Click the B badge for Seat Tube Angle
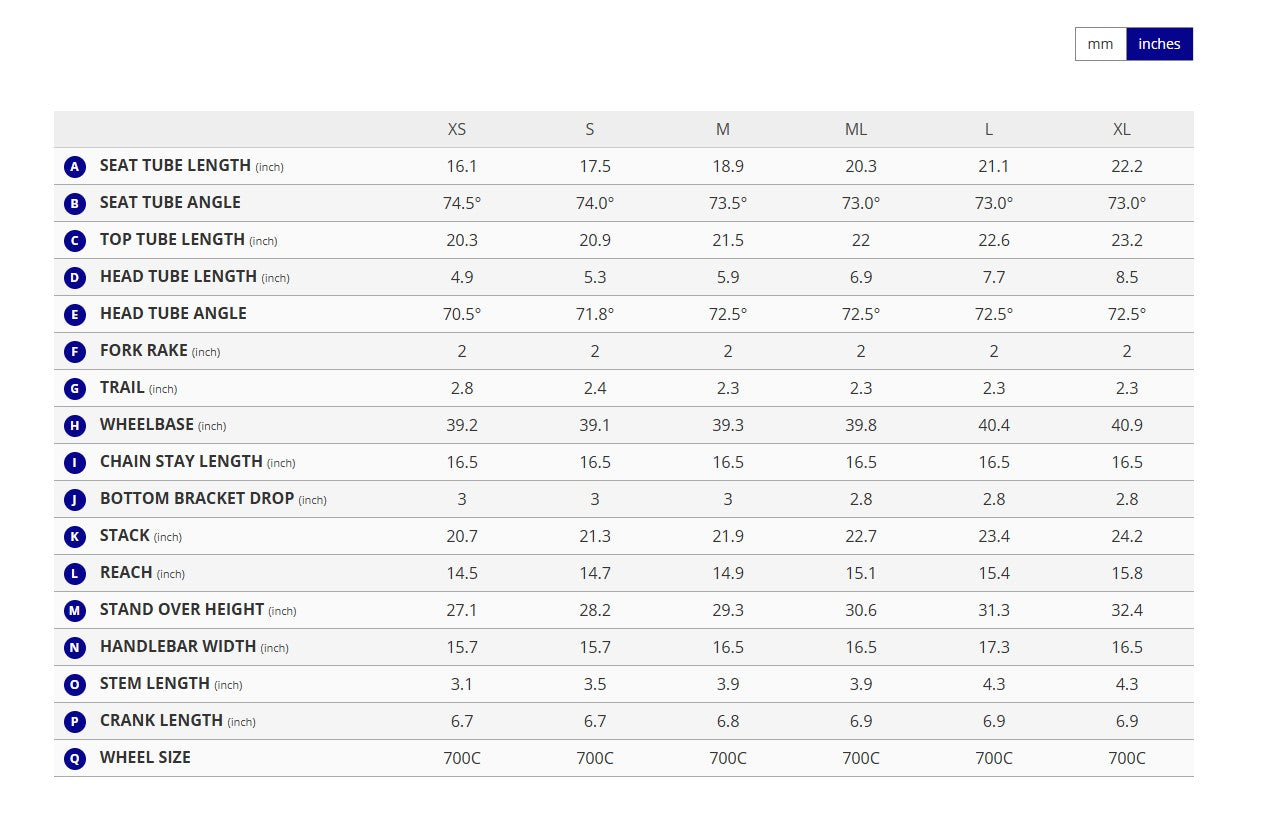The width and height of the screenshot is (1262, 816). (x=75, y=204)
